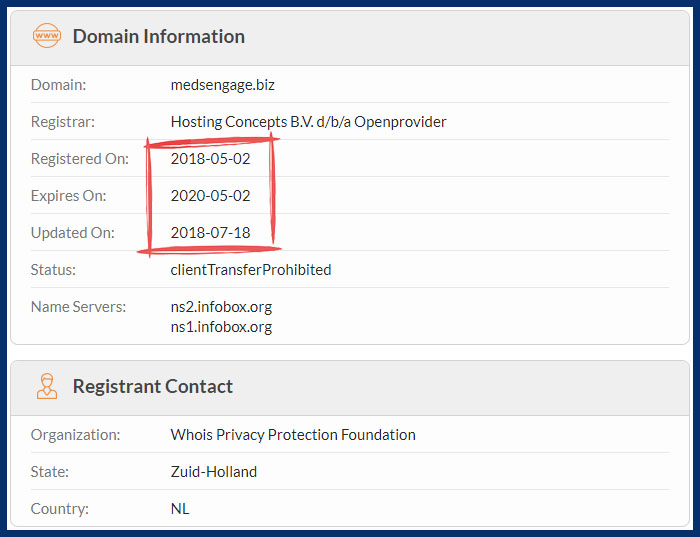Viewport: 700px width, 537px height.
Task: Click the ns1.infobox.org name server
Action: (221, 327)
